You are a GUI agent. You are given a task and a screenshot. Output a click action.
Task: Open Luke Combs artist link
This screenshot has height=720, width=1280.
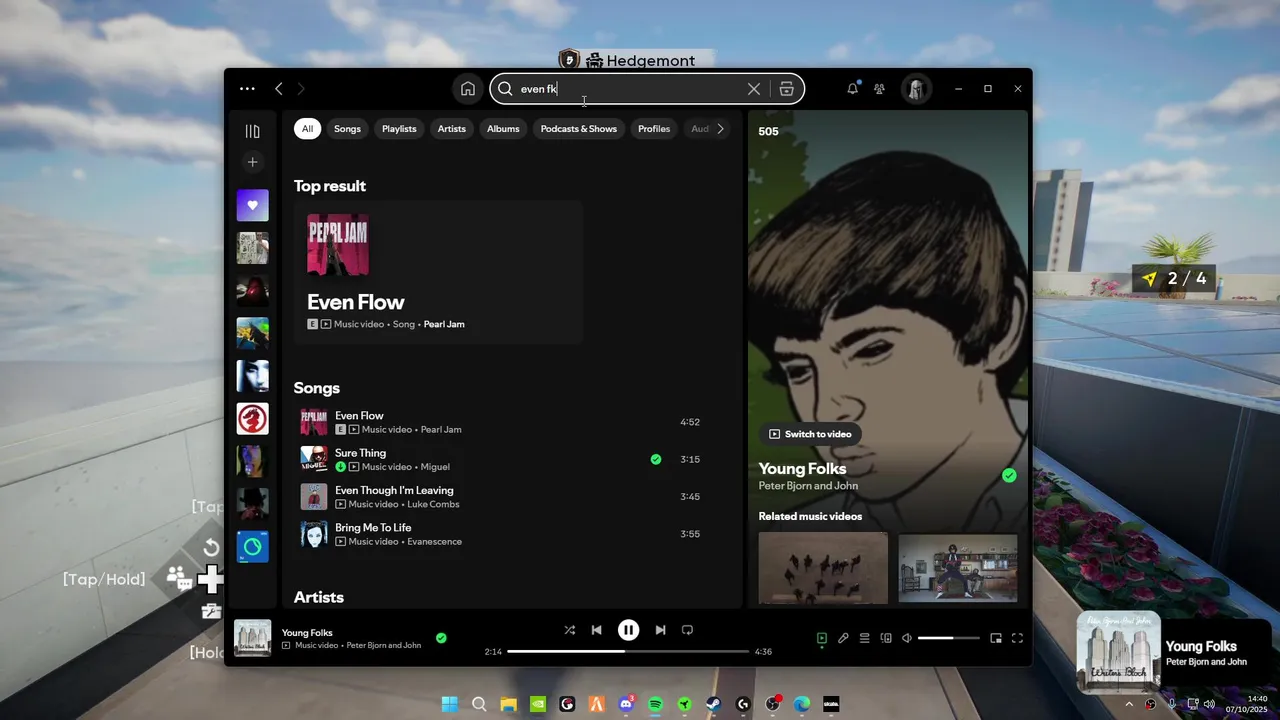[x=433, y=504]
